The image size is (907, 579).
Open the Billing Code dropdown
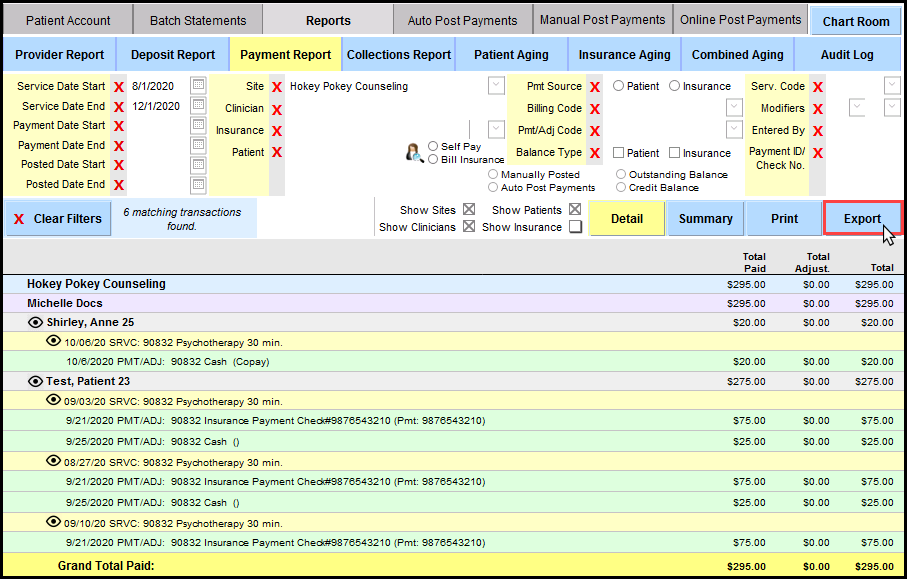(x=734, y=108)
